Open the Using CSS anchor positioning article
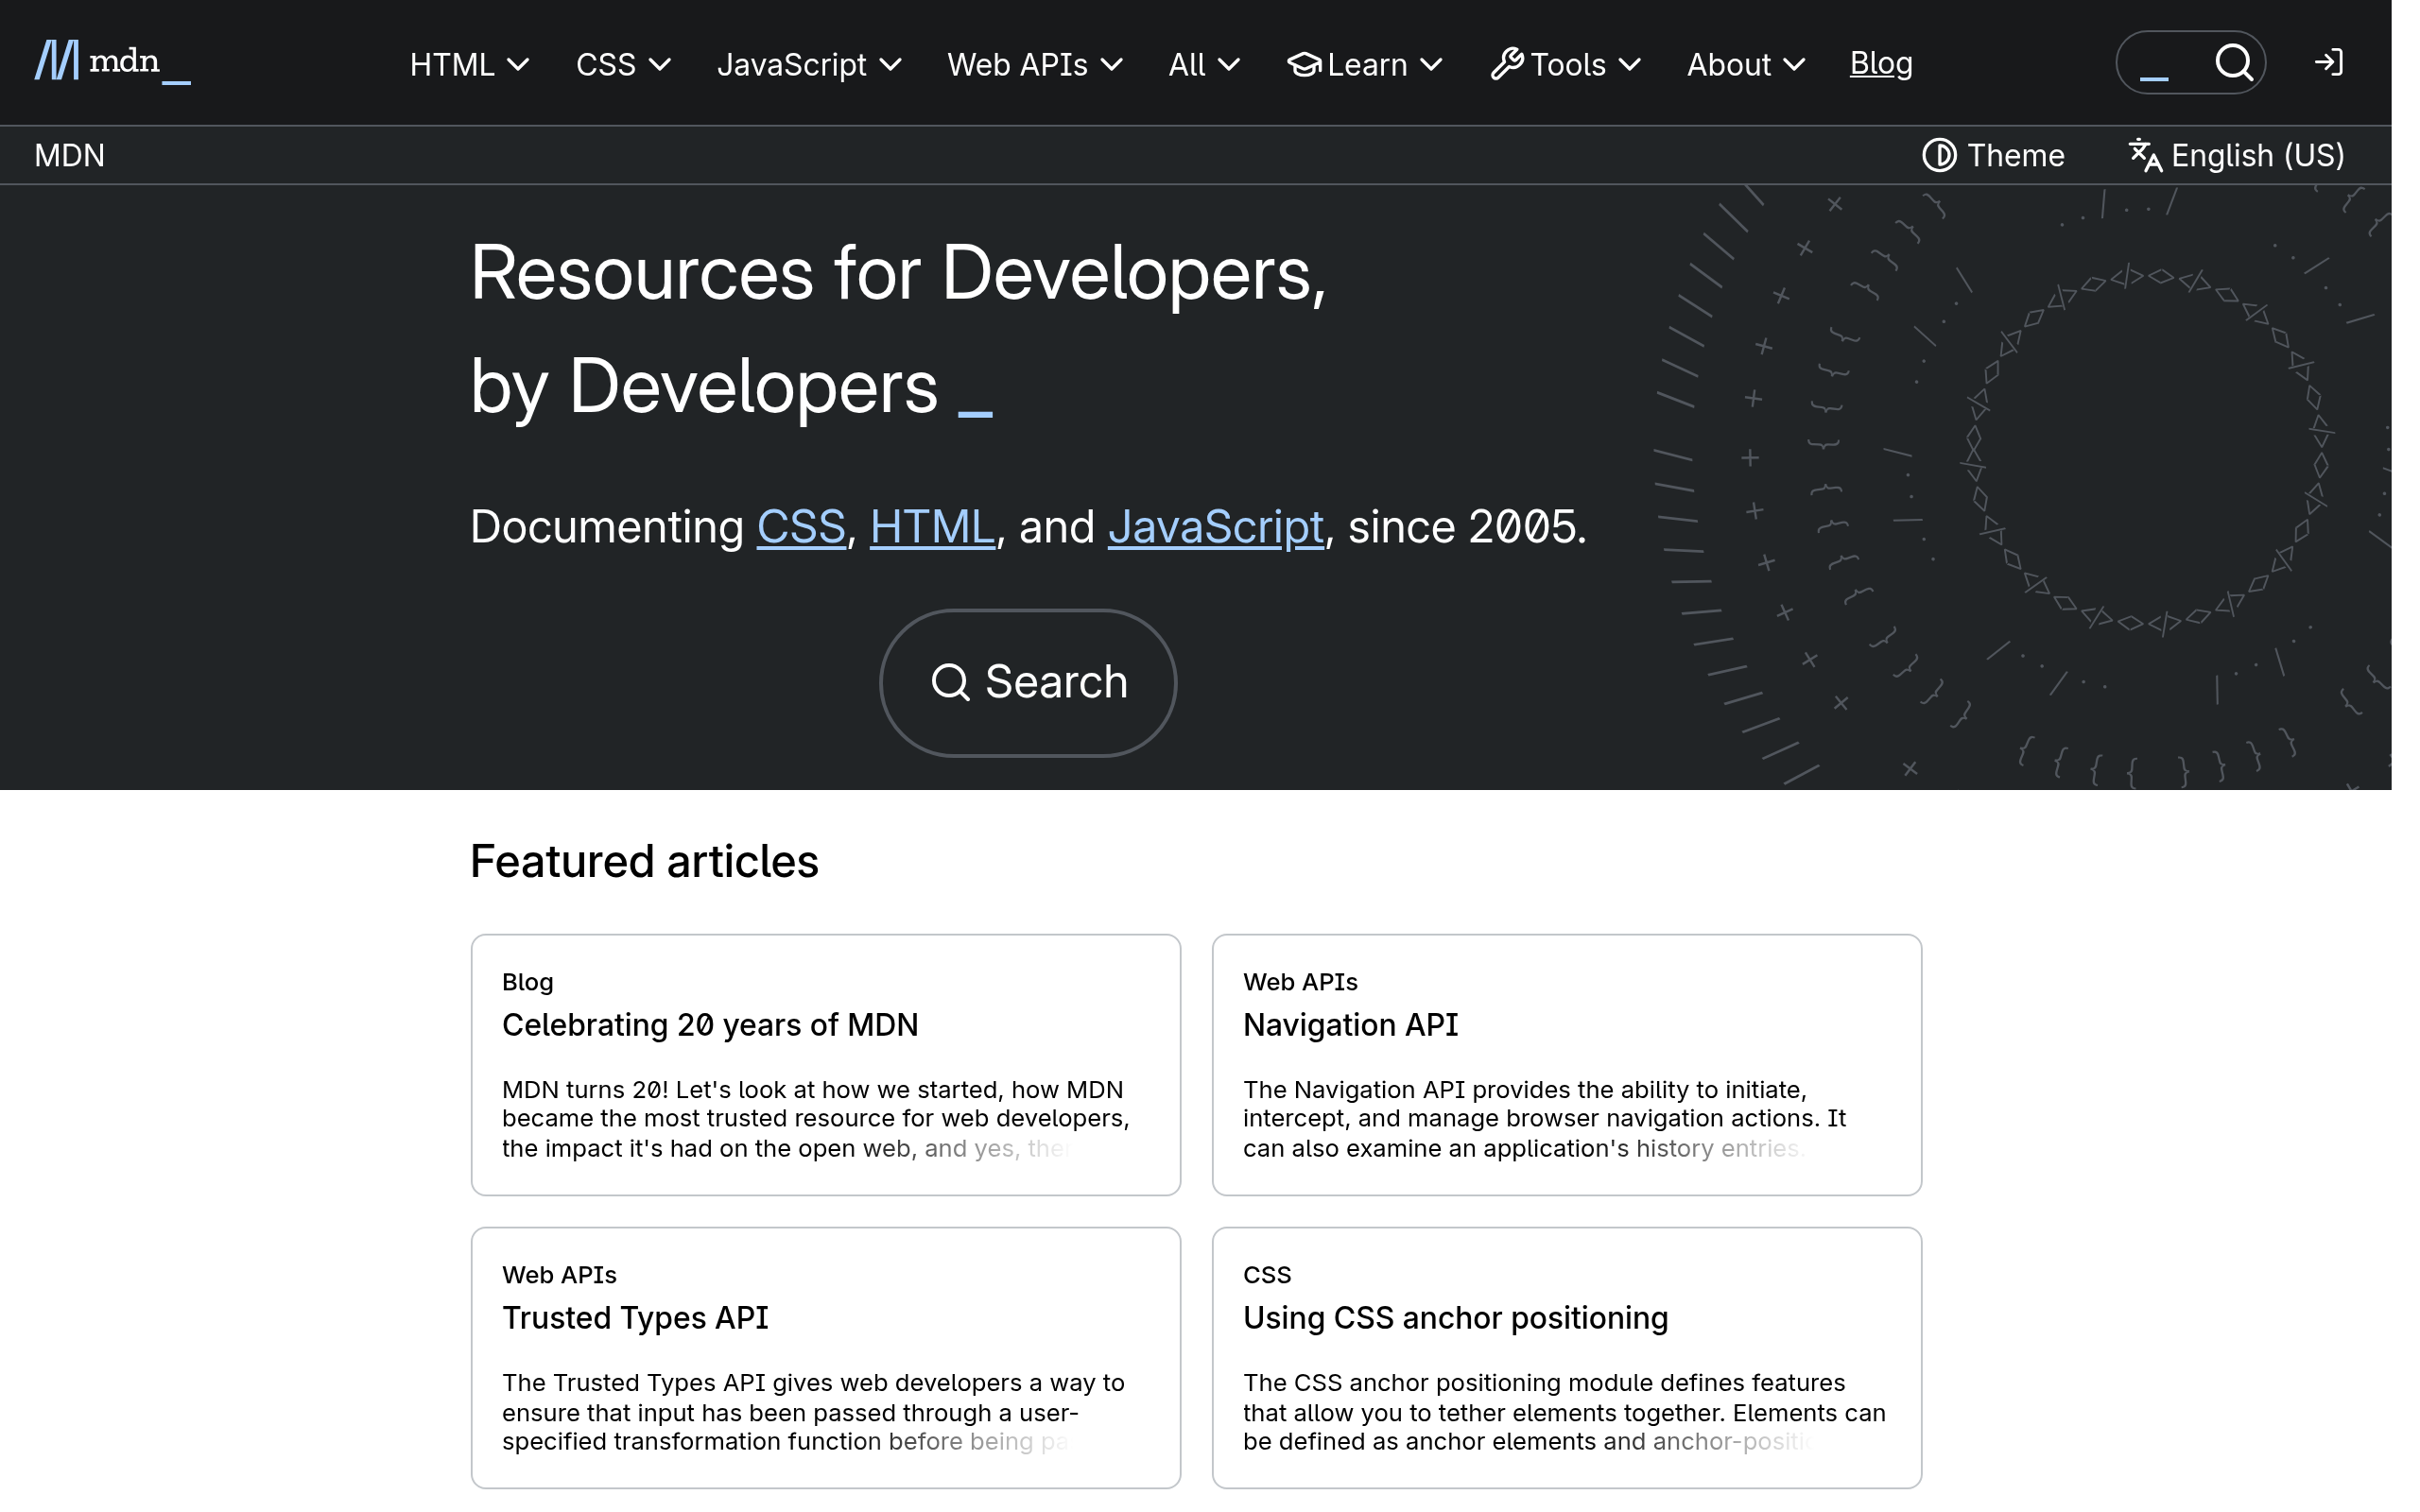The width and height of the screenshot is (2420, 1512). coord(1455,1318)
